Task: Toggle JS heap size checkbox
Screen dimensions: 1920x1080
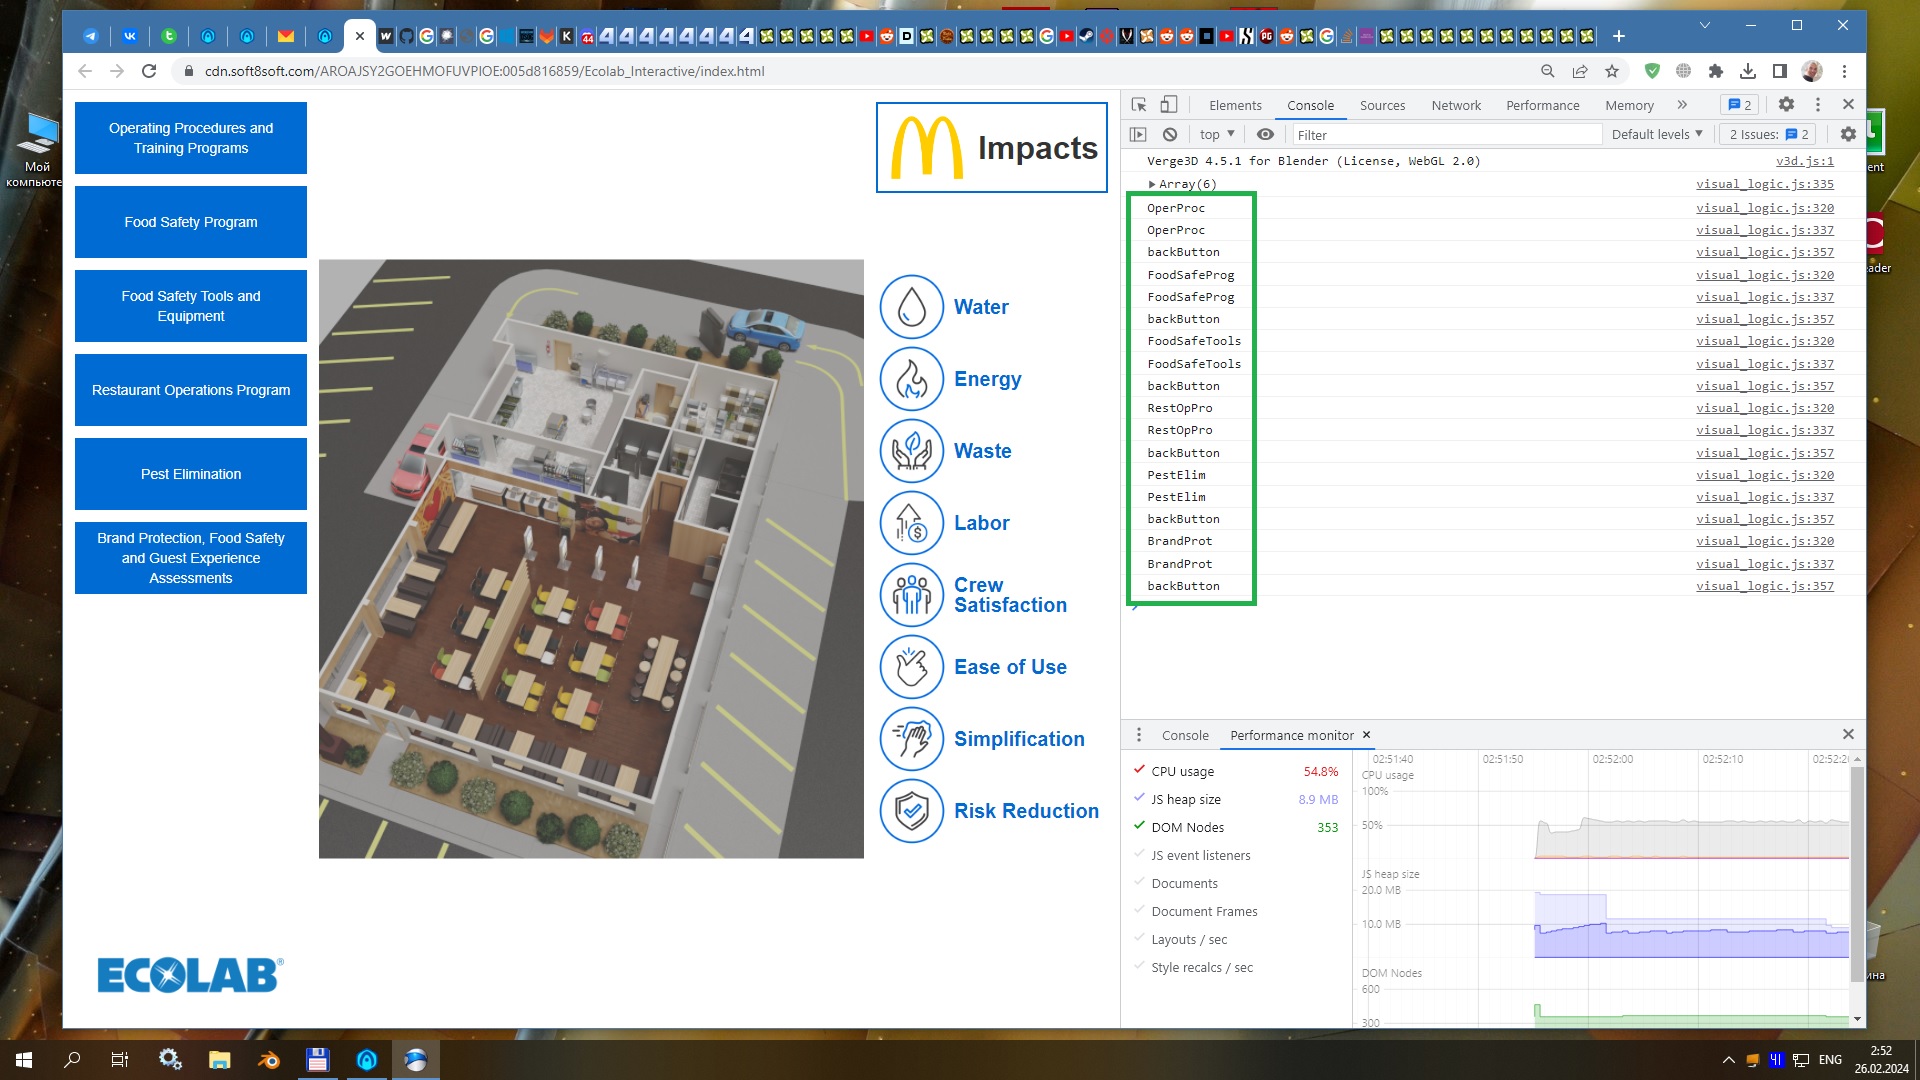Action: coord(1139,798)
